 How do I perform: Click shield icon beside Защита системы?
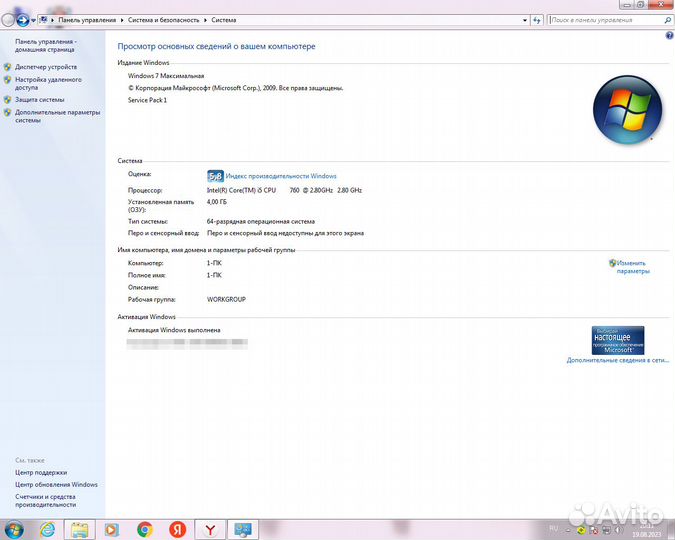point(7,100)
